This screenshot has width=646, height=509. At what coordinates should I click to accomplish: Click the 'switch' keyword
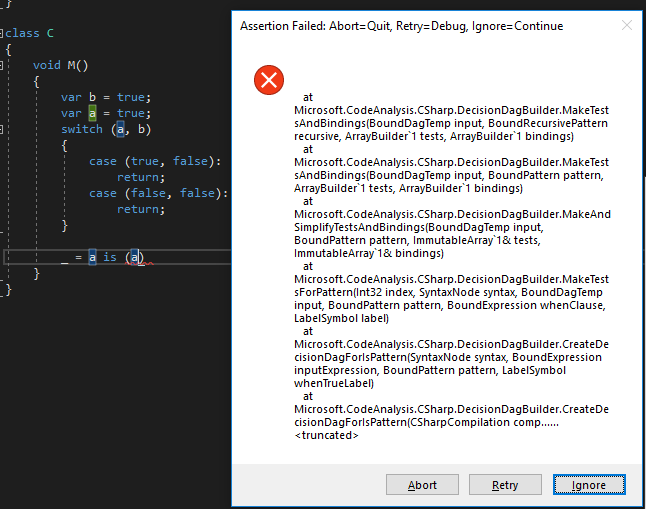click(82, 129)
